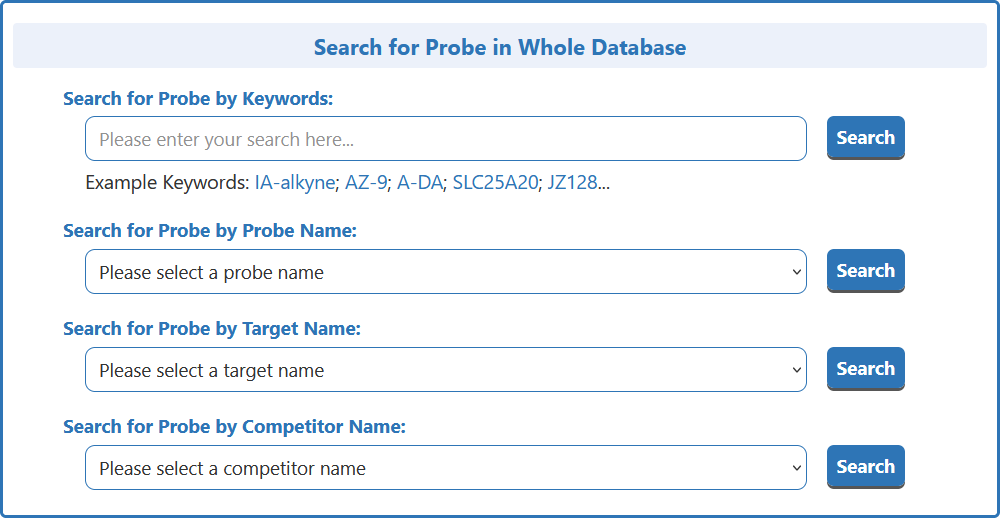Viewport: 1000px width, 518px height.
Task: Select the JZ128 example keyword link
Action: [573, 183]
